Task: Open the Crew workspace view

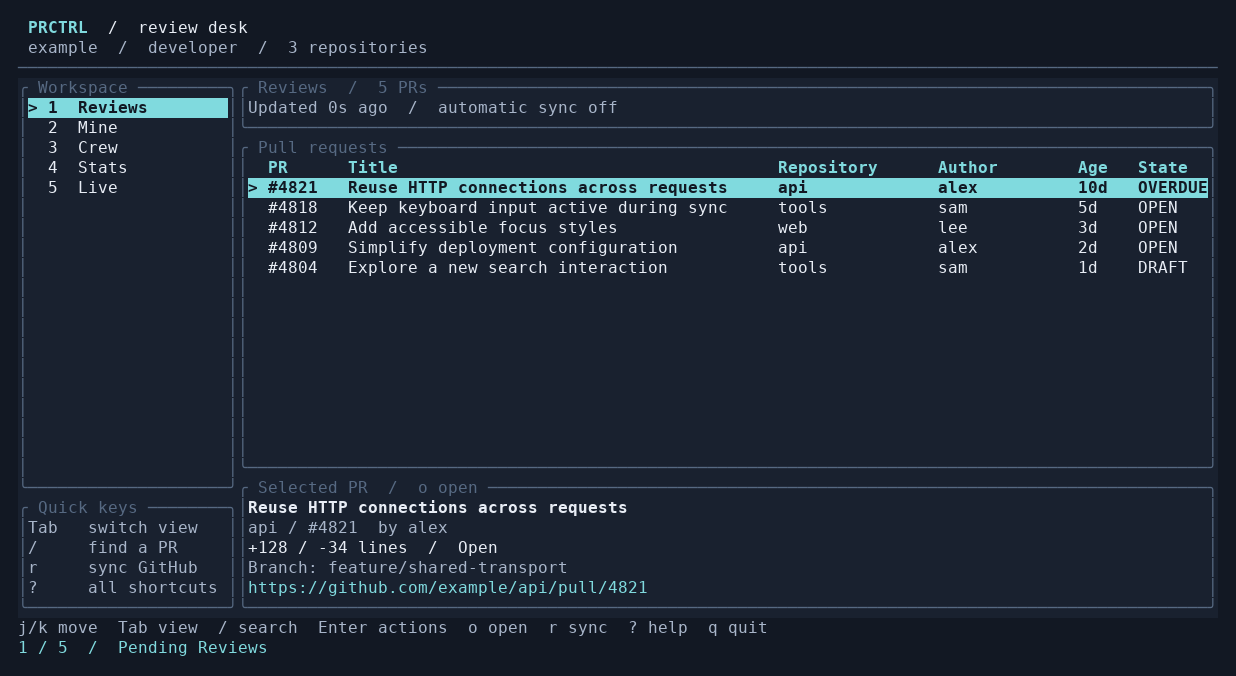Action: tap(128, 148)
